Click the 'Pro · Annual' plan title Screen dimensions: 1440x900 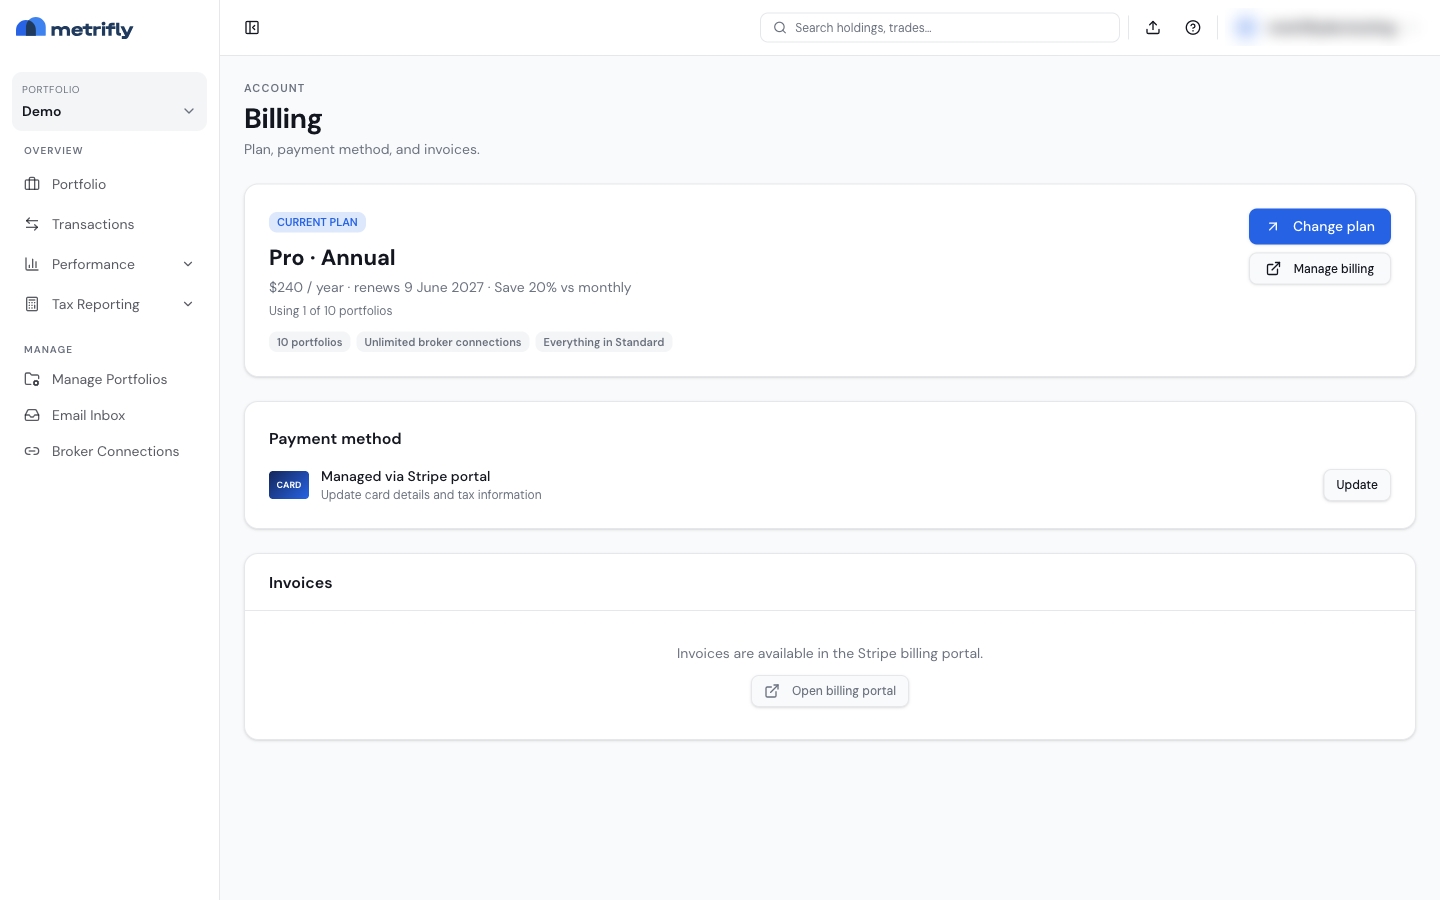(x=332, y=258)
